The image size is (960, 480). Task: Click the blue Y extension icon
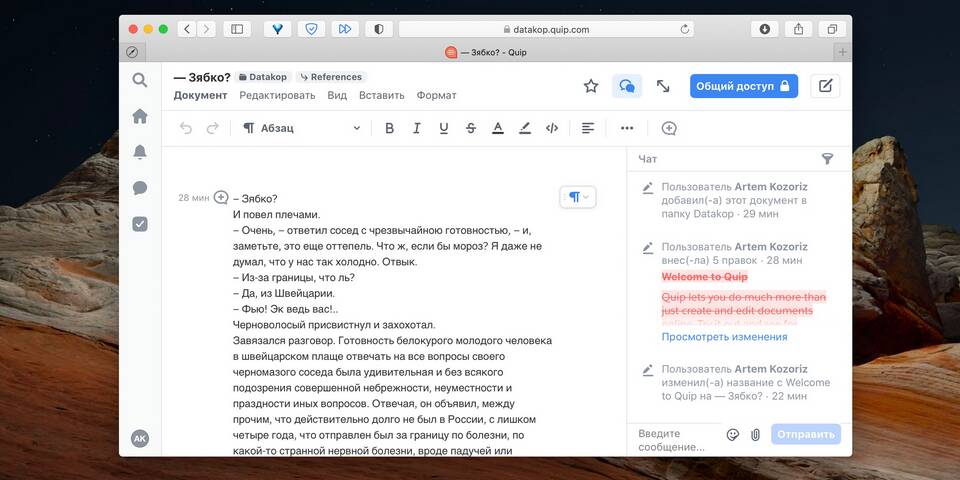pyautogui.click(x=277, y=29)
